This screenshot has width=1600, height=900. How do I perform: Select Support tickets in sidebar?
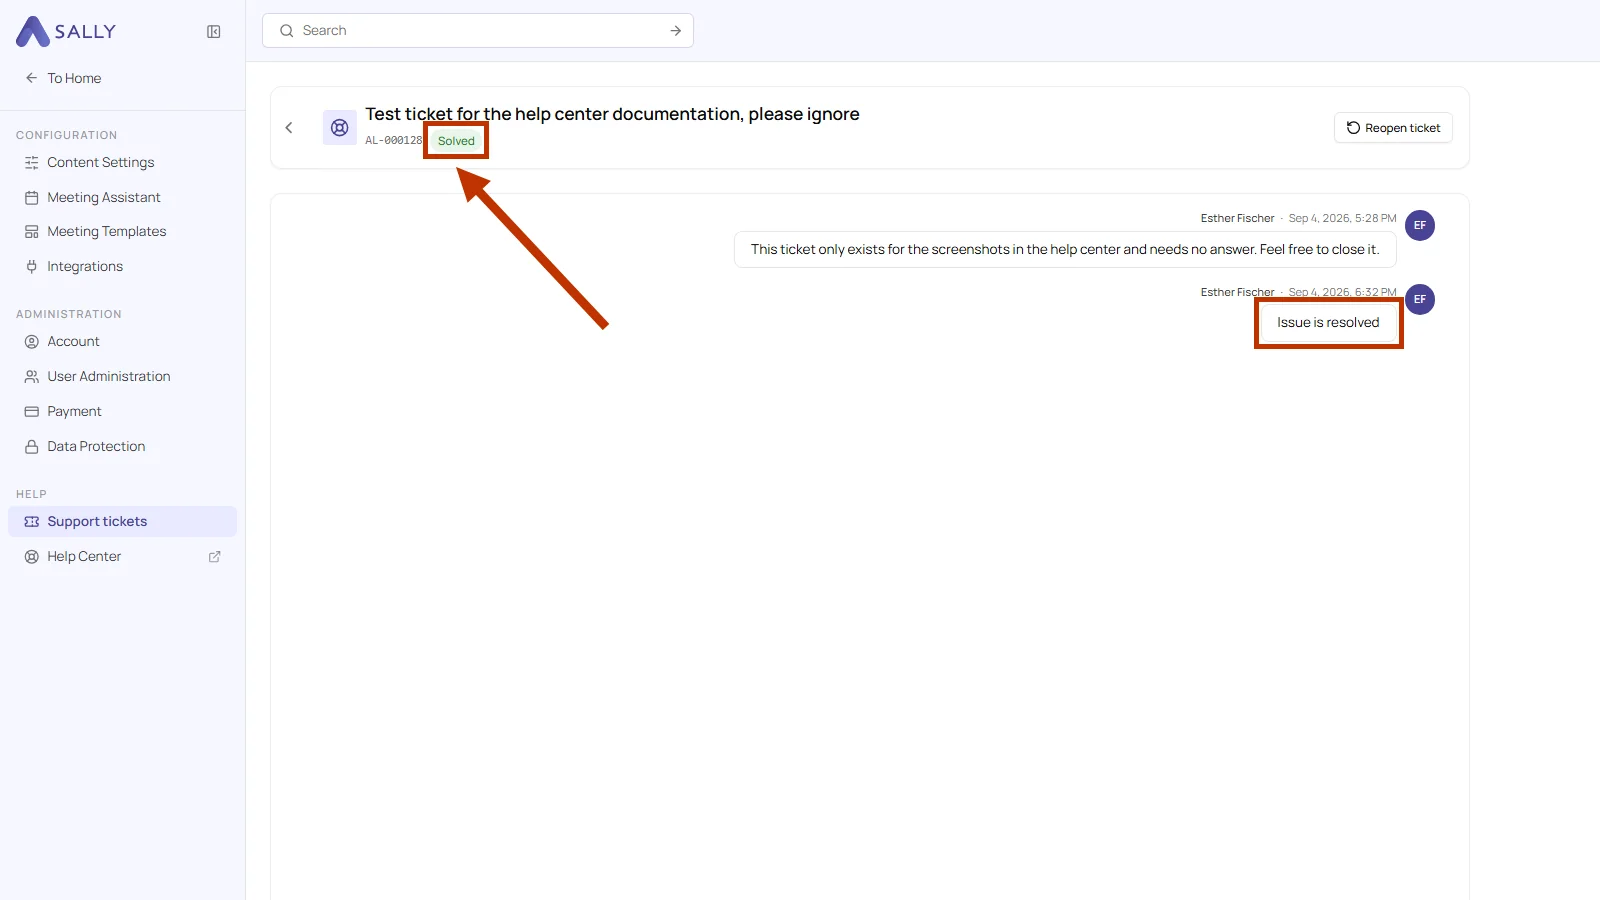pyautogui.click(x=122, y=522)
